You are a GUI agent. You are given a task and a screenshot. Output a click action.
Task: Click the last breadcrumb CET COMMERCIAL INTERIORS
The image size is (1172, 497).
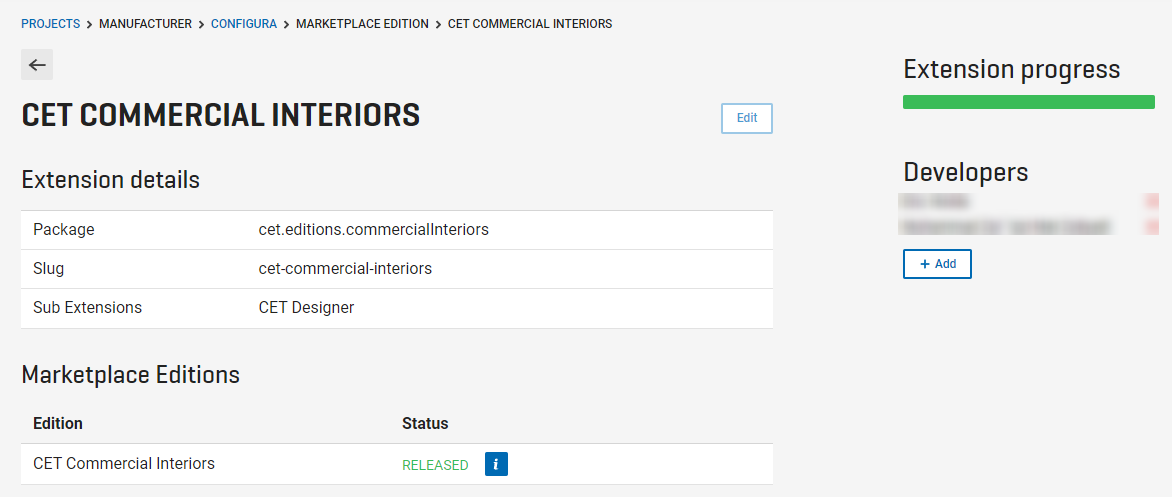(530, 24)
